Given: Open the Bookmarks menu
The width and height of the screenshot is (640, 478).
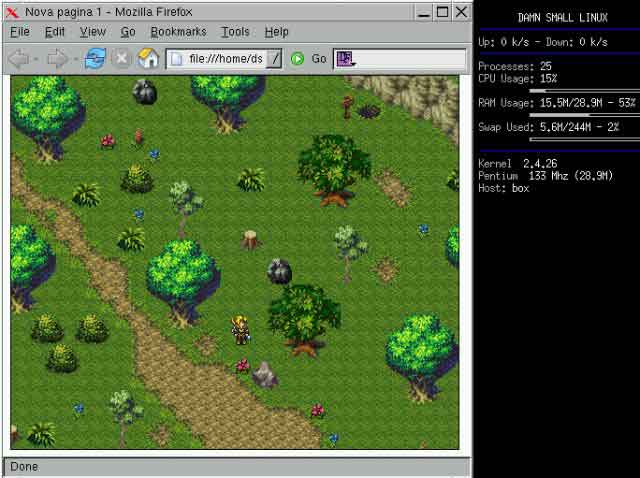Looking at the screenshot, I should pyautogui.click(x=179, y=32).
